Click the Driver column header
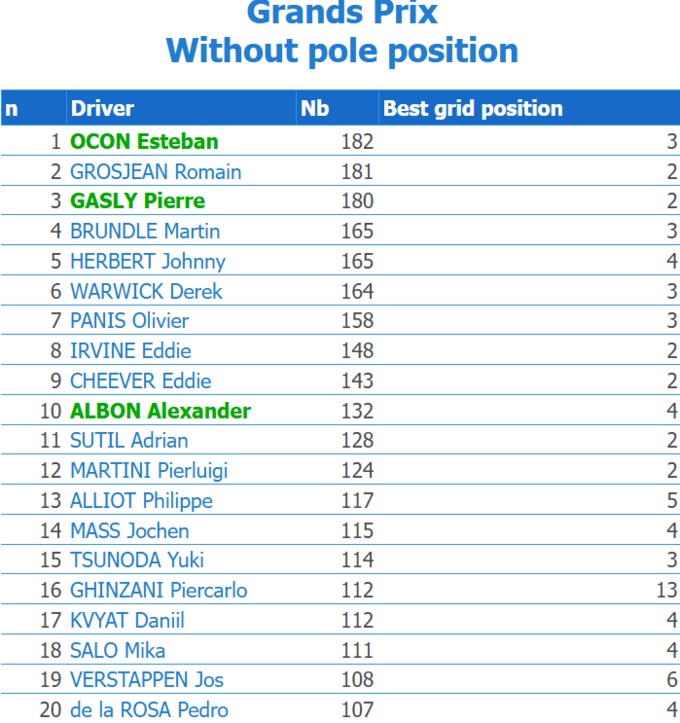This screenshot has width=680, height=723. (102, 109)
